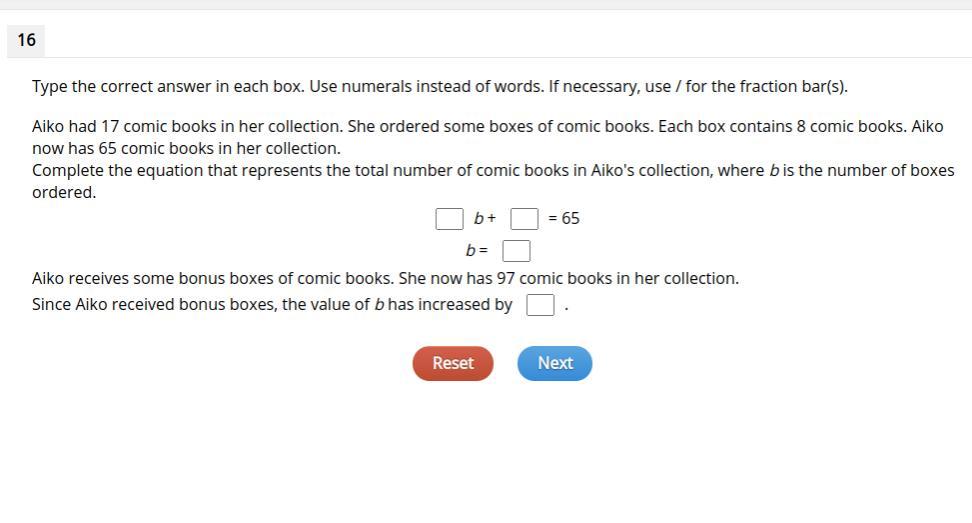972x523 pixels.
Task: Click the 'b =' label
Action: click(477, 250)
